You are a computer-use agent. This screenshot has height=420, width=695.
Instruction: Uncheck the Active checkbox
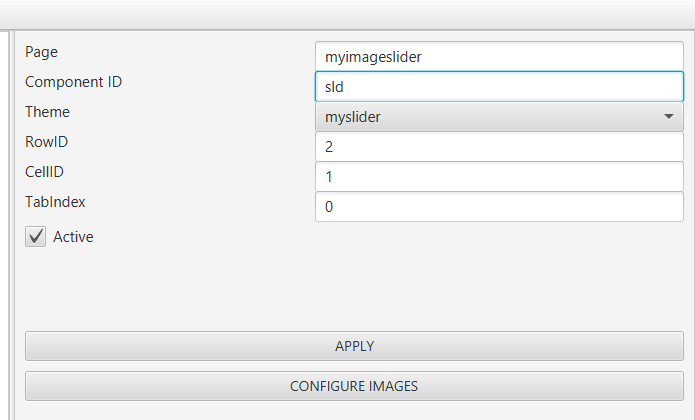(x=36, y=237)
